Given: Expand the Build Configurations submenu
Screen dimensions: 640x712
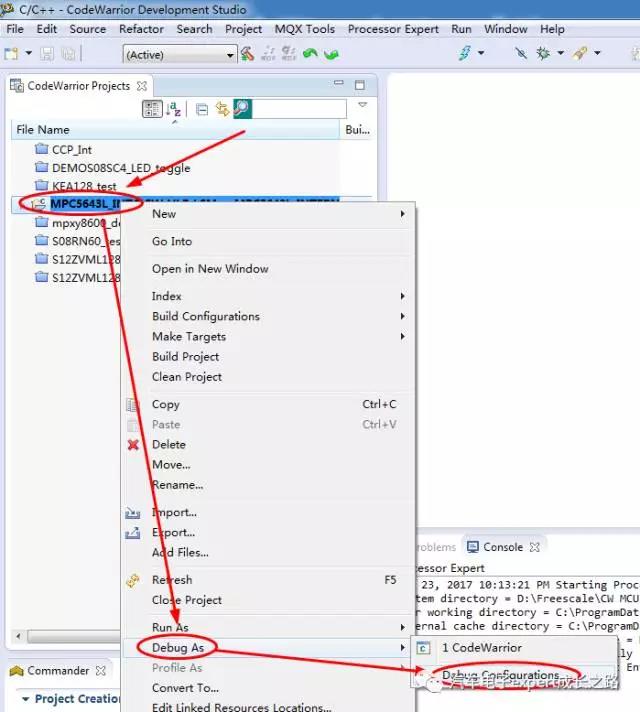Looking at the screenshot, I should point(205,316).
